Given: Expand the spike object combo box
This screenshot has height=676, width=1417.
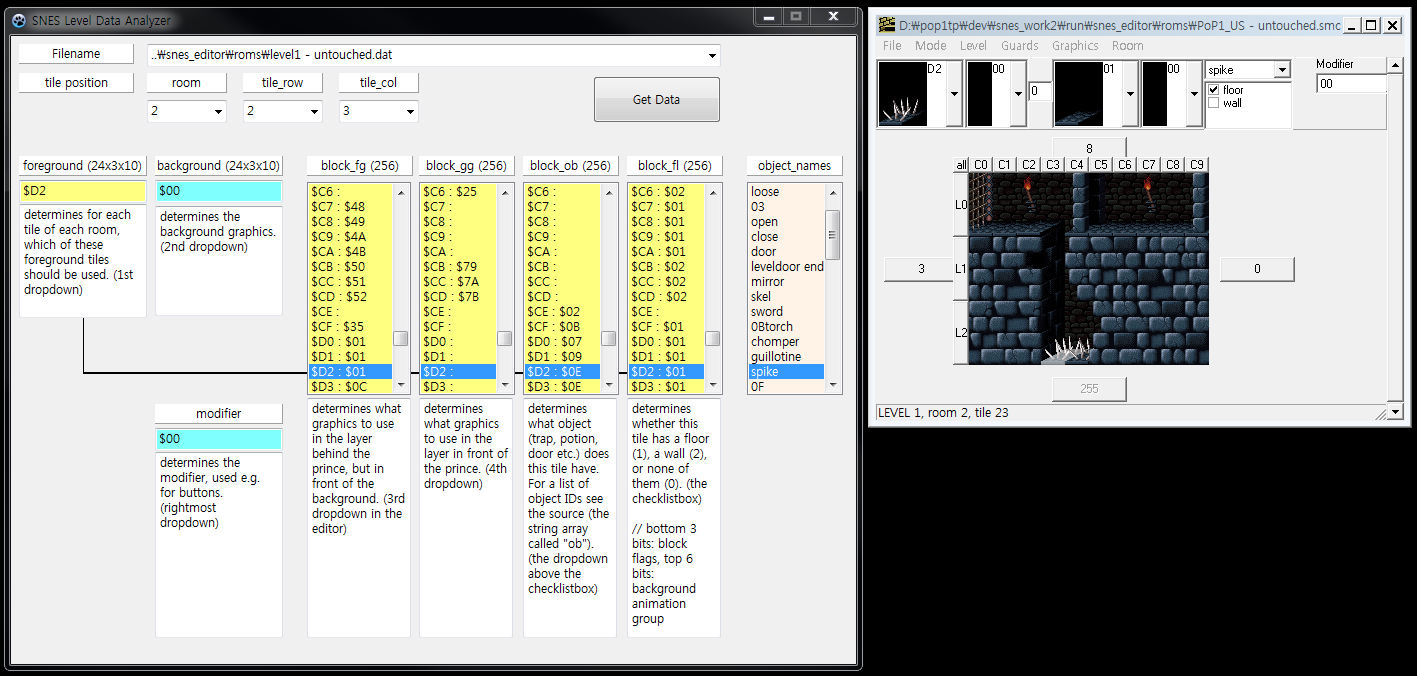Looking at the screenshot, I should (1281, 70).
